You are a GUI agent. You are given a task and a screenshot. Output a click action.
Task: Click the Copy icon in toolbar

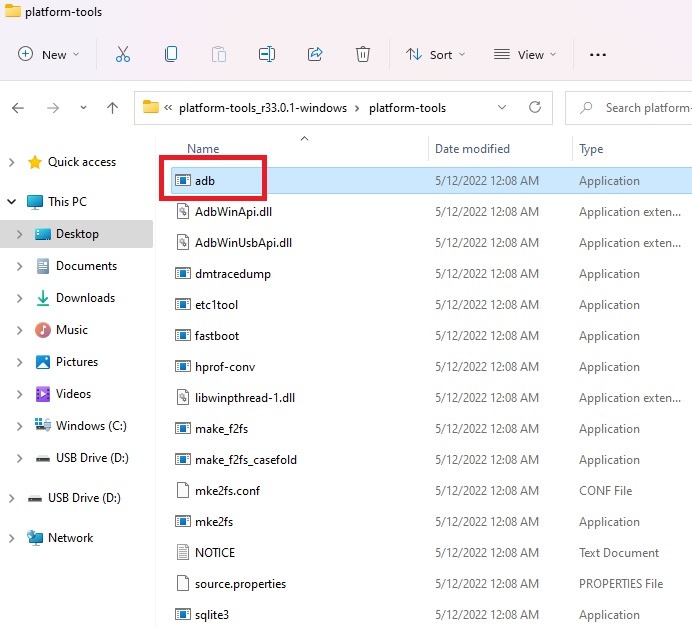[x=171, y=54]
